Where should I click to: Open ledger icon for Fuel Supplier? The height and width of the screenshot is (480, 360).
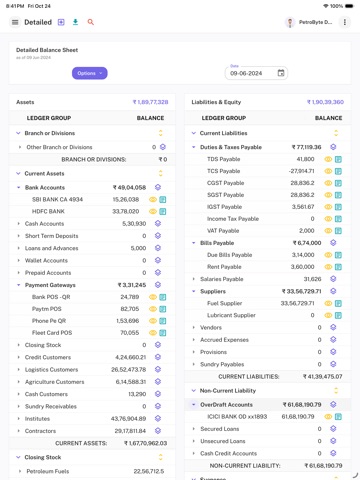338,303
